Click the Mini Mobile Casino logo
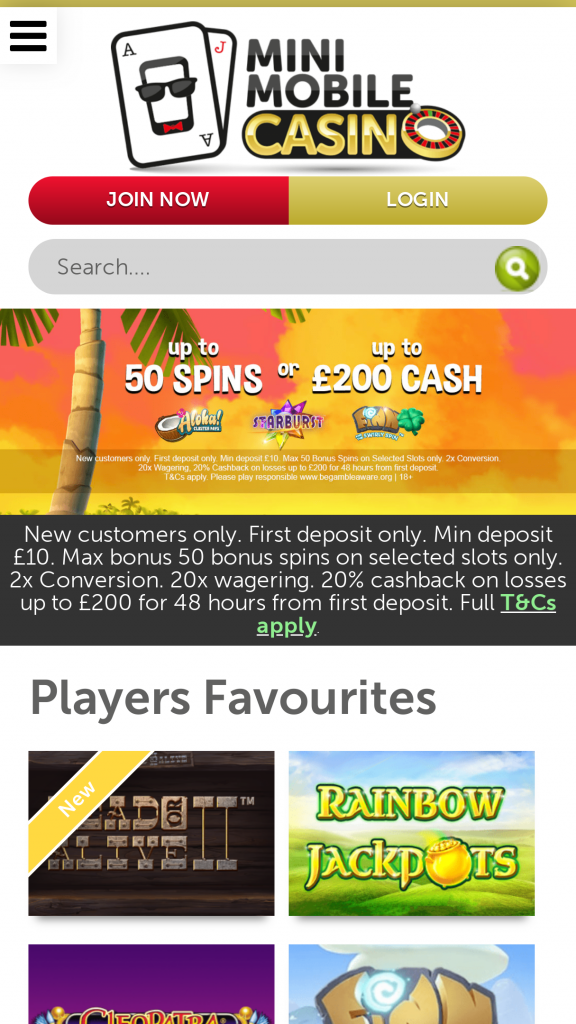The height and width of the screenshot is (1024, 576). pos(288,95)
